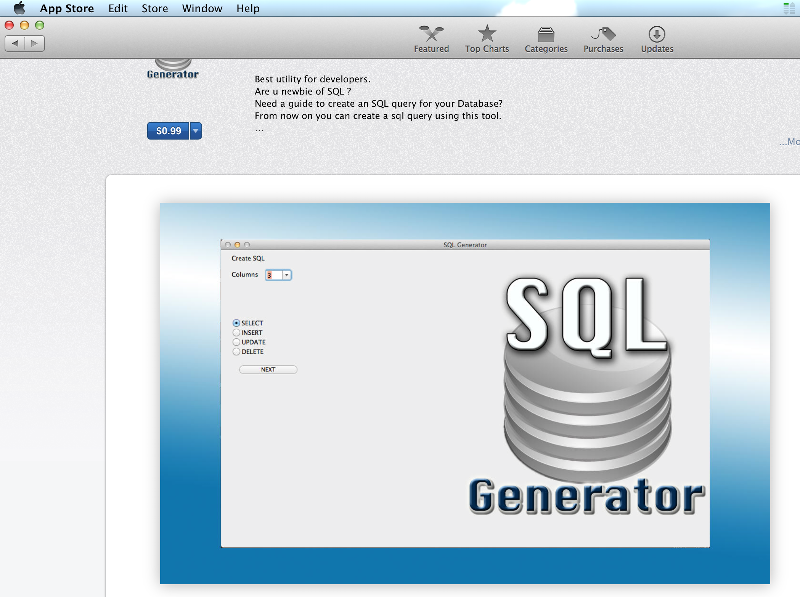Show Purchases list
The image size is (800, 597).
coord(603,39)
